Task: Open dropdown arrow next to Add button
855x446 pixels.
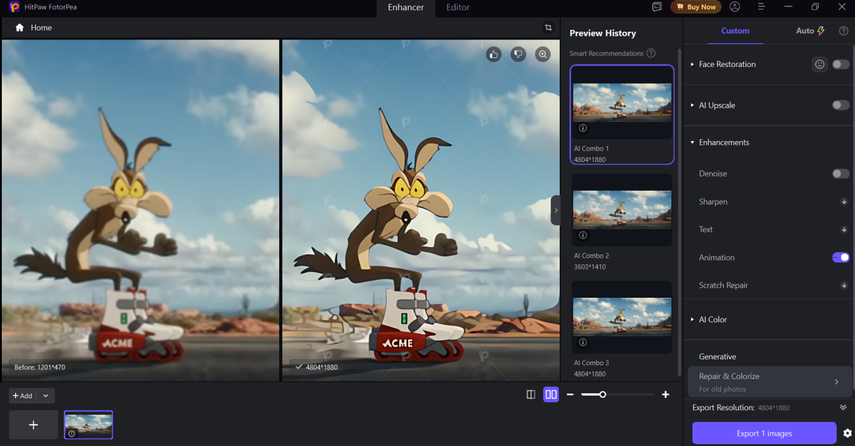Action: (x=46, y=396)
